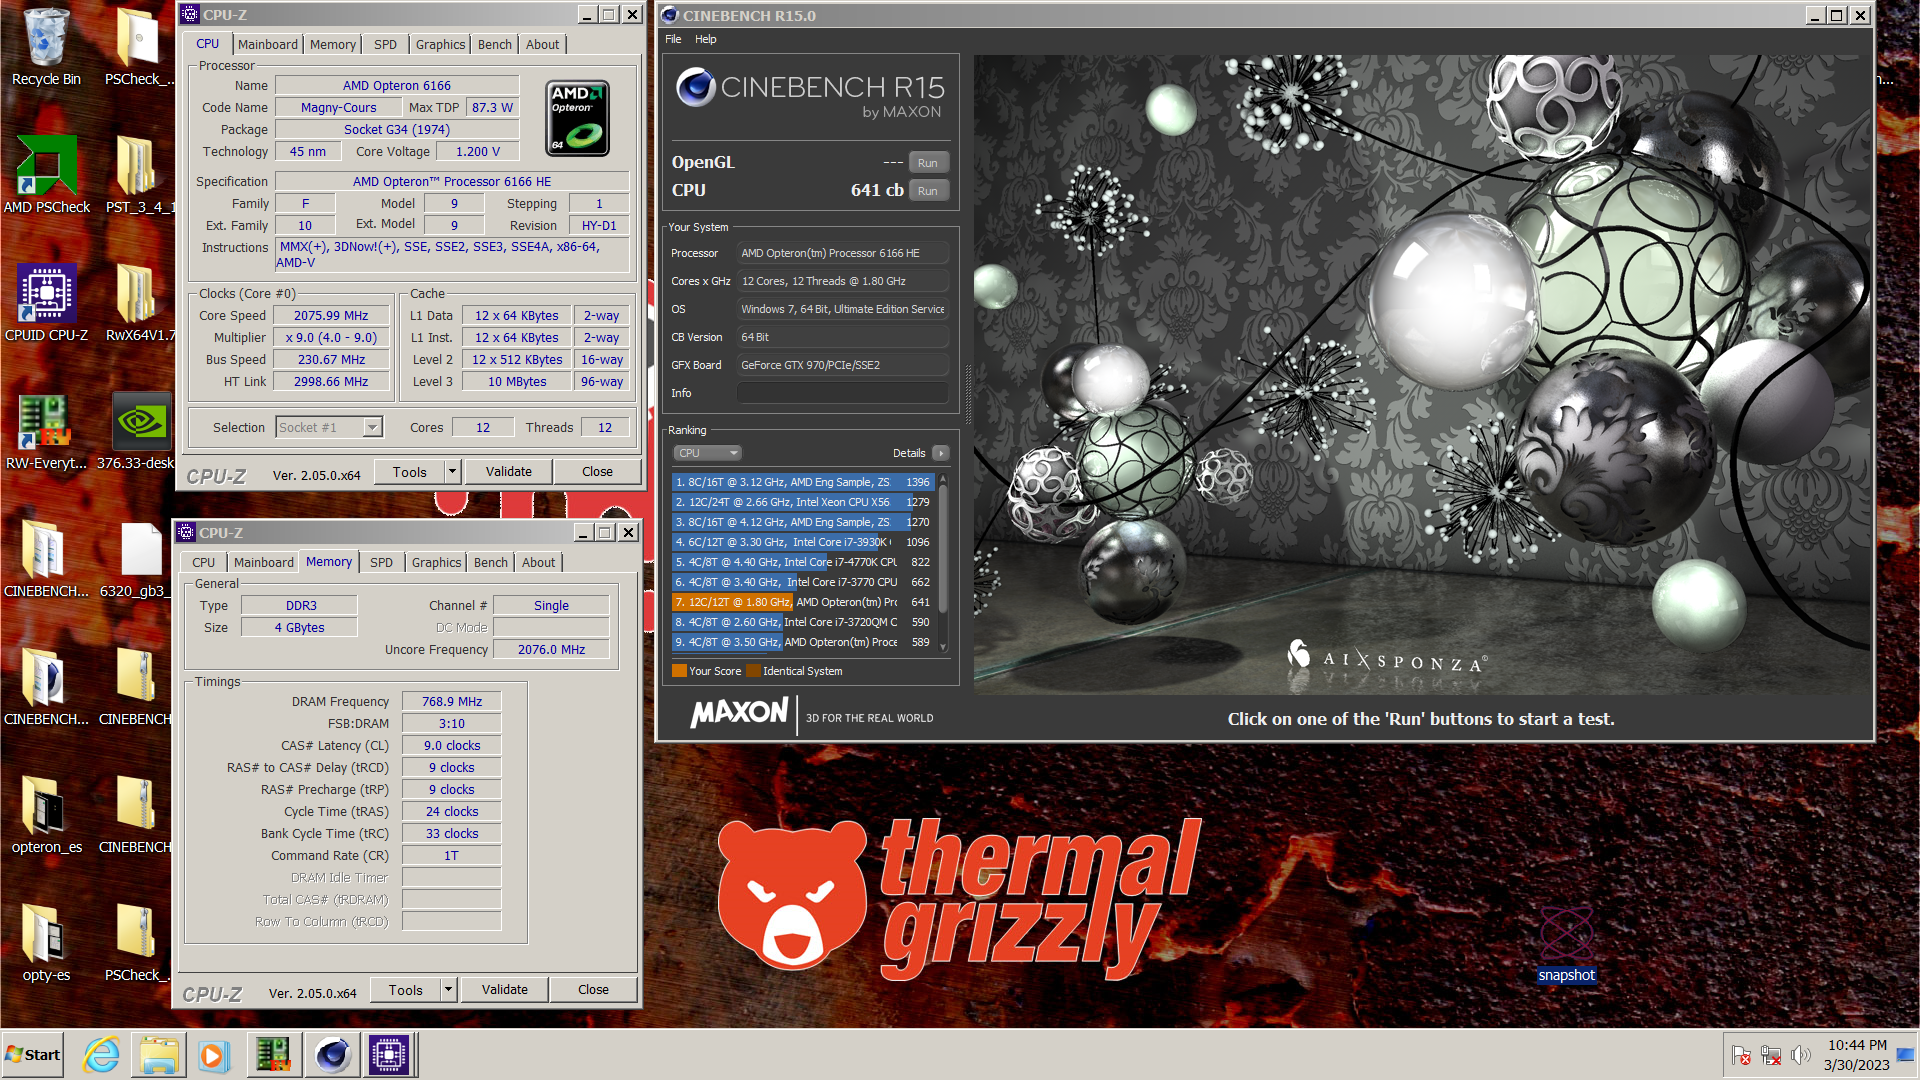Open the network status tray icon
This screenshot has height=1080, width=1920.
click(1771, 1055)
